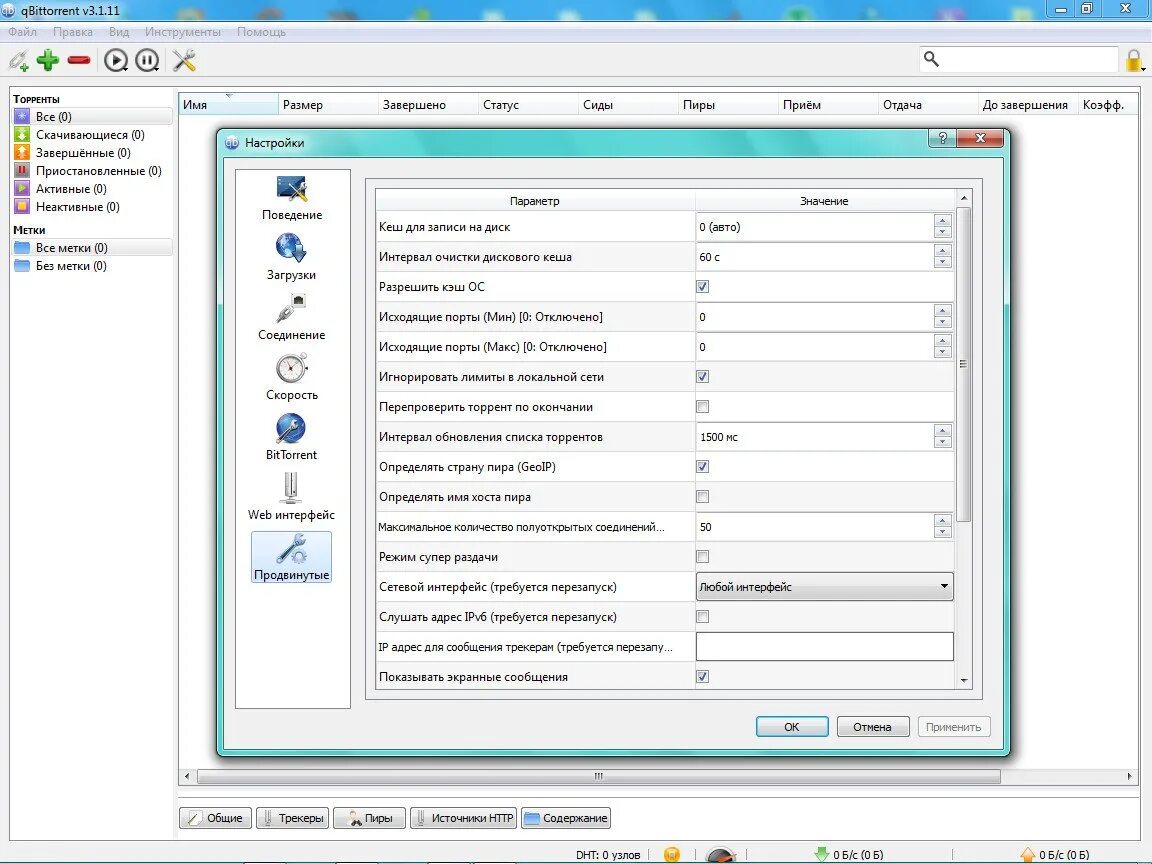
Task: Decrease Исходящие порты (Макс) value
Action: (x=943, y=353)
